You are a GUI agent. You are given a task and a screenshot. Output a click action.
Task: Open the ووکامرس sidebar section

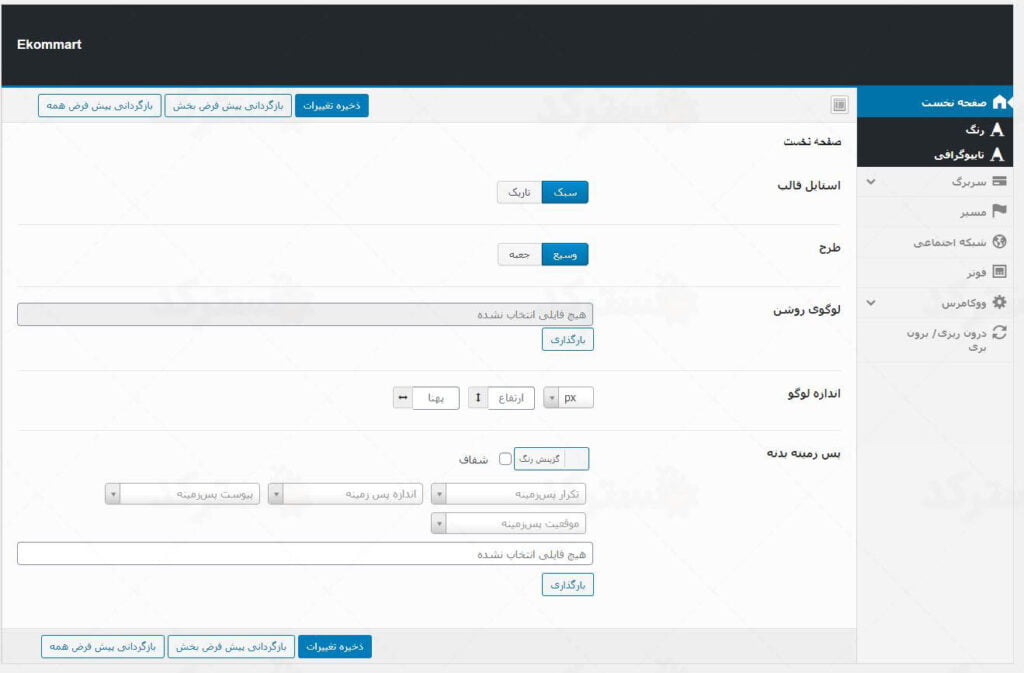[x=965, y=302]
